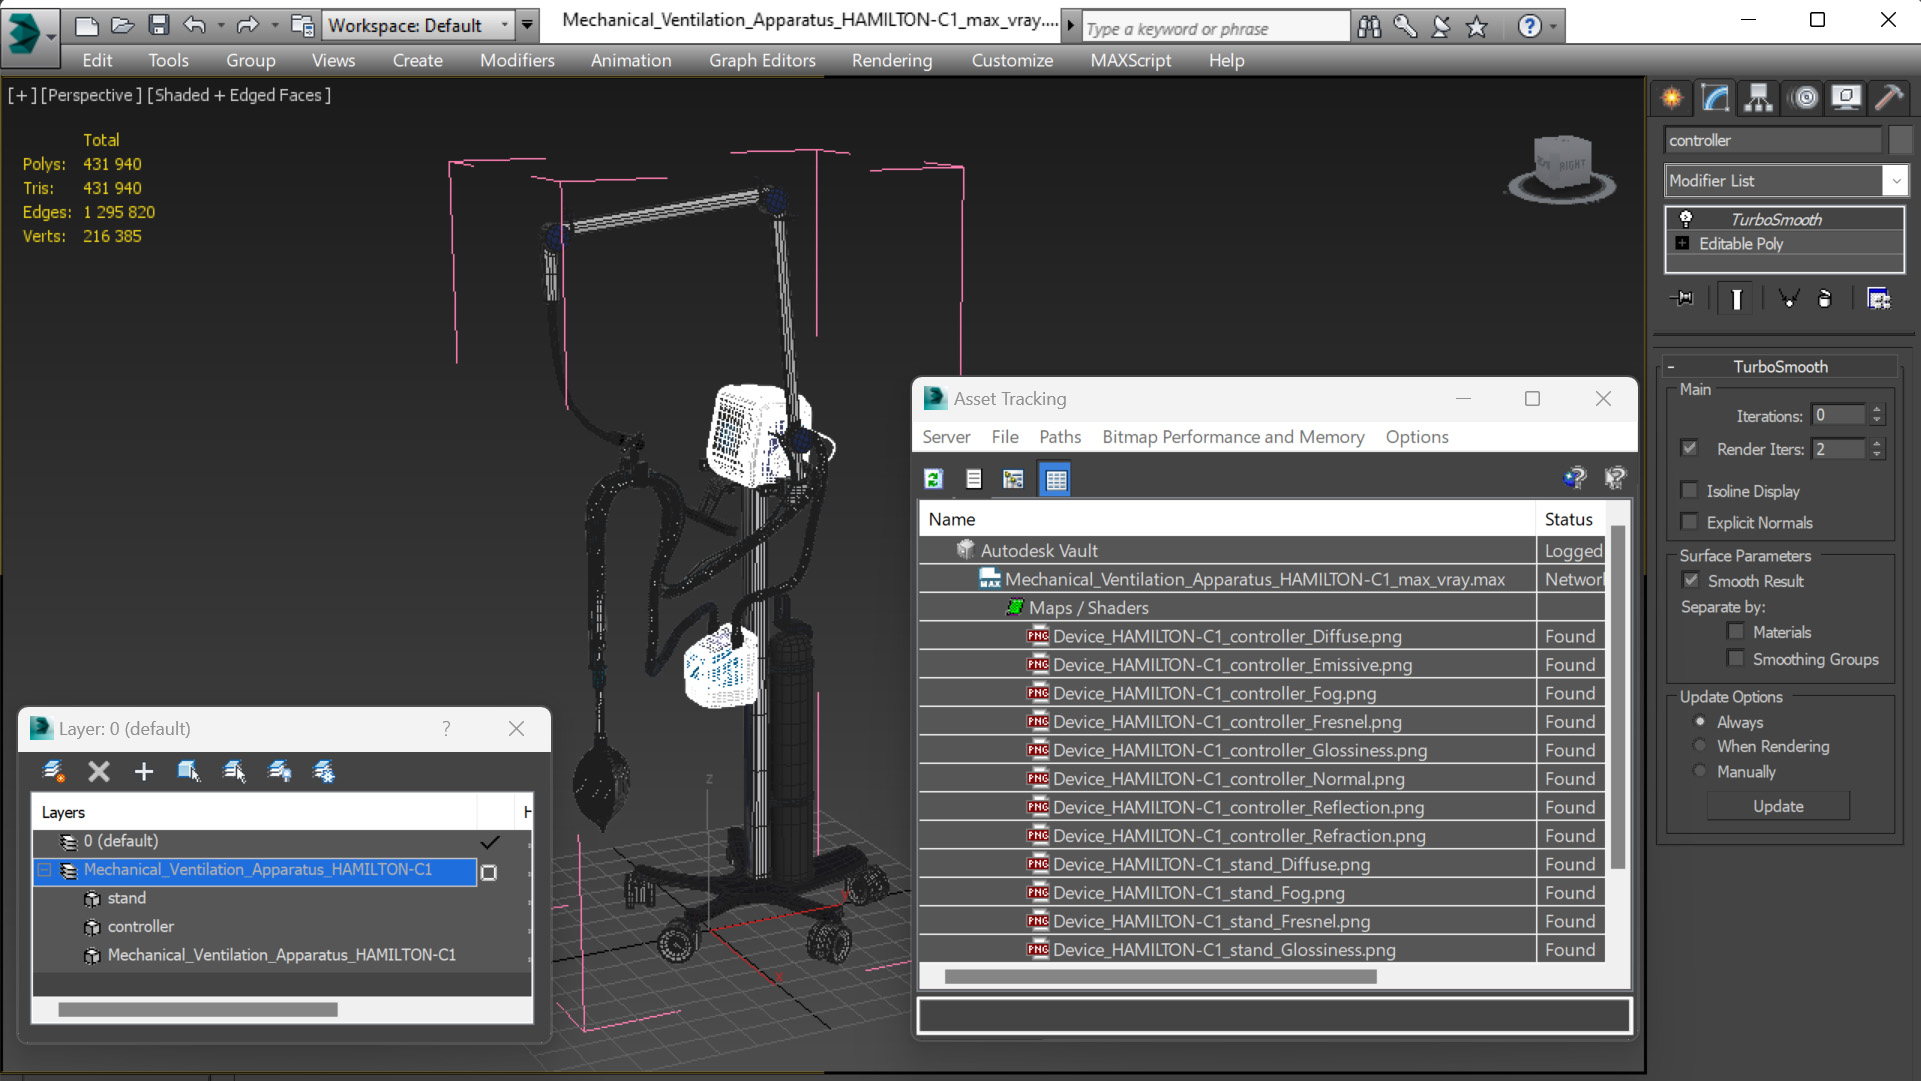This screenshot has width=1921, height=1081.
Task: Undo the last action arrow
Action: (x=195, y=25)
